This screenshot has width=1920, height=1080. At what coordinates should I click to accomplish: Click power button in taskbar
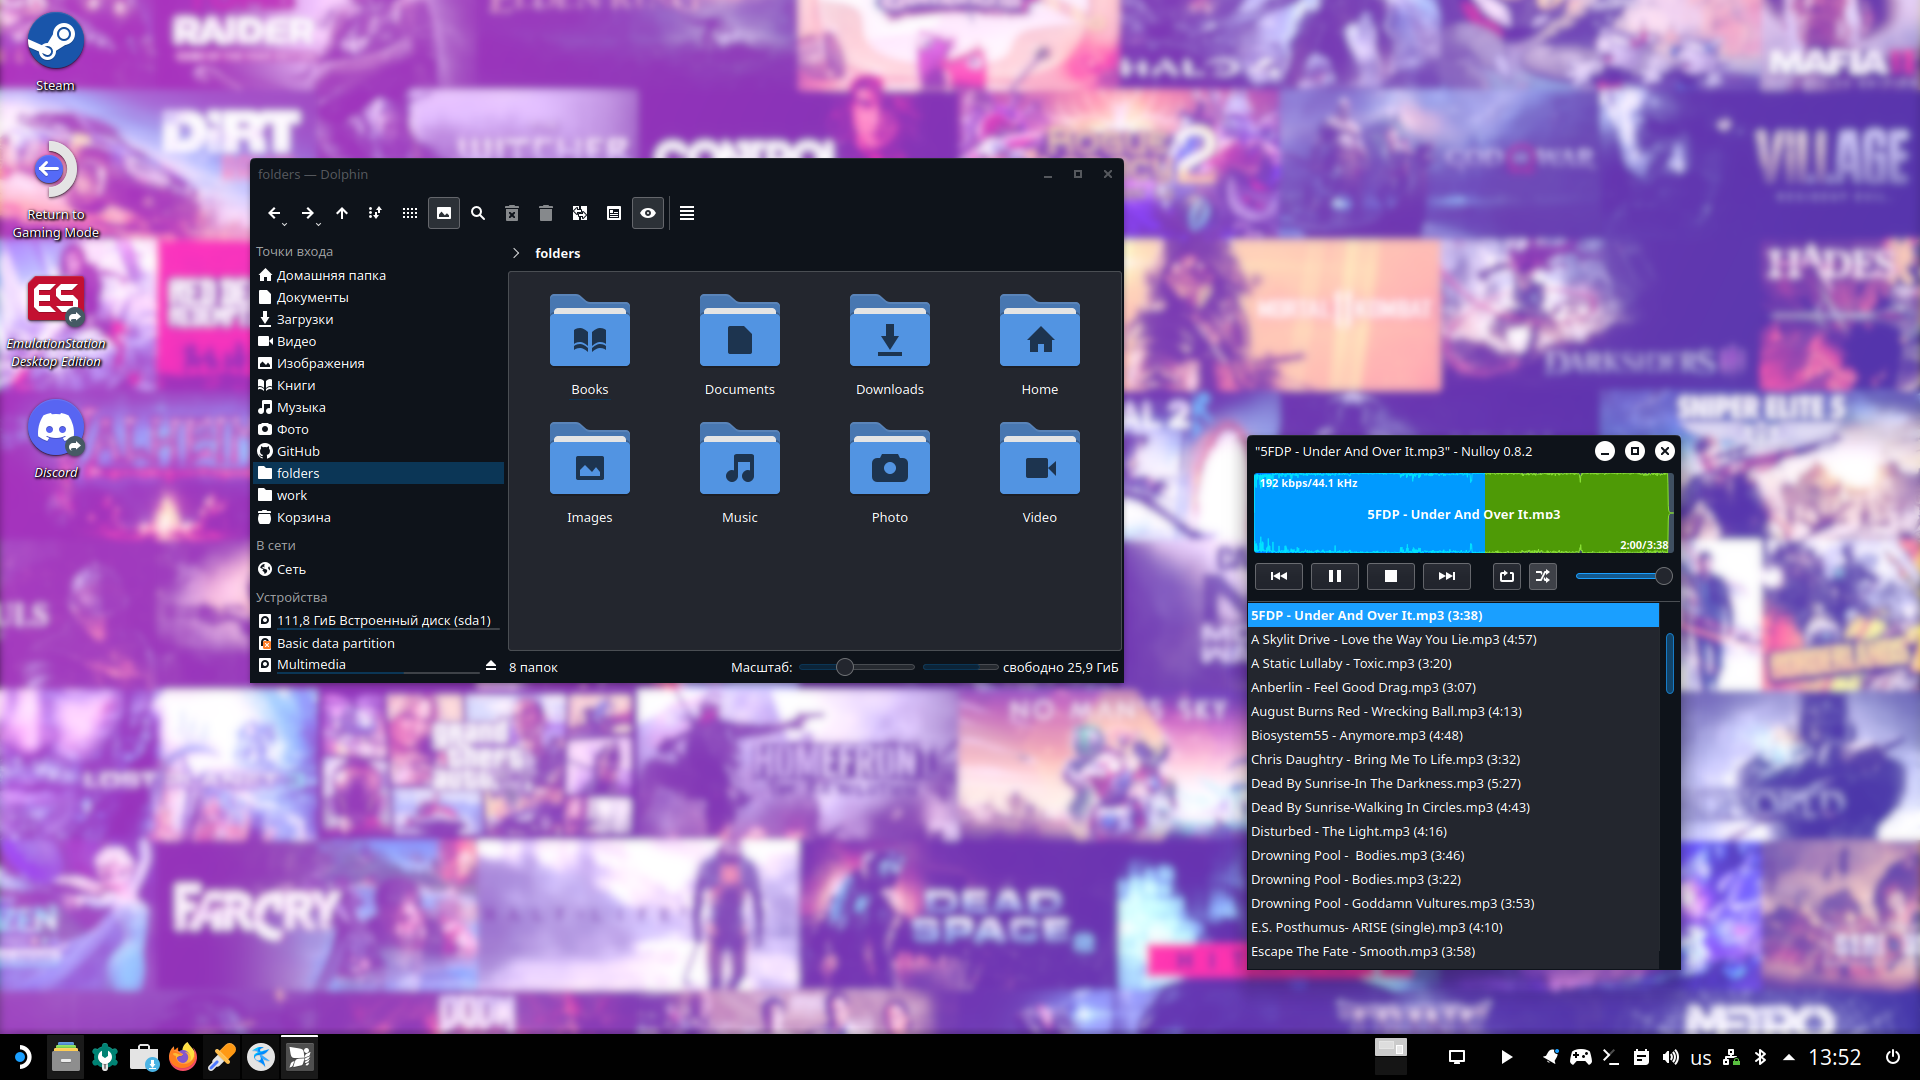[1893, 1057]
